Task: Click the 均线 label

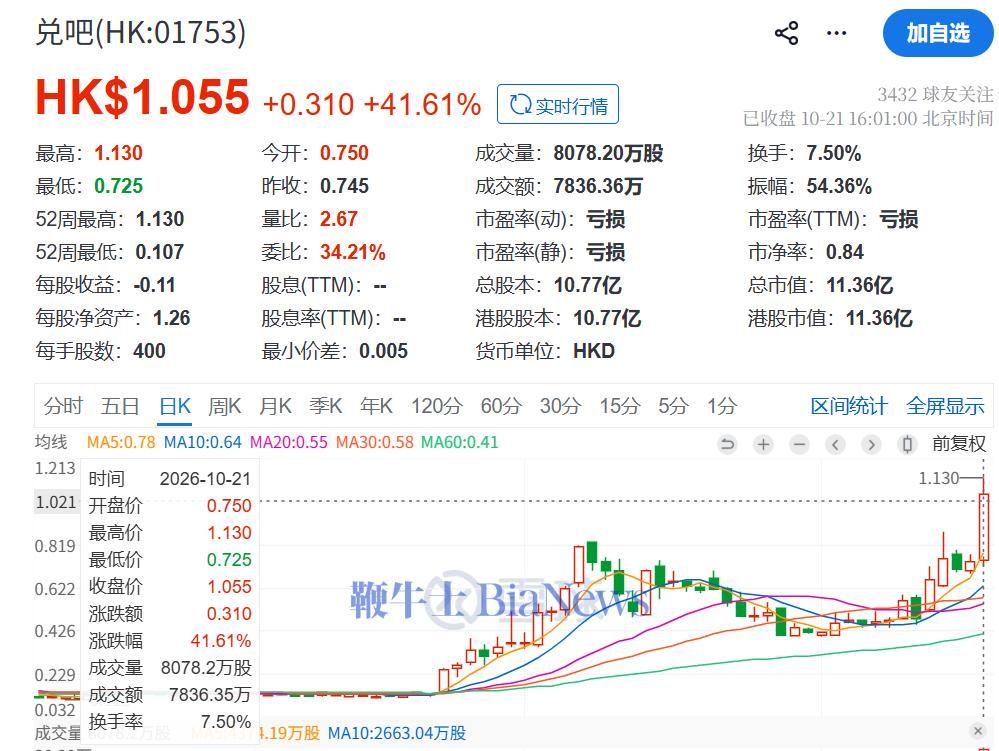Action: coord(51,442)
